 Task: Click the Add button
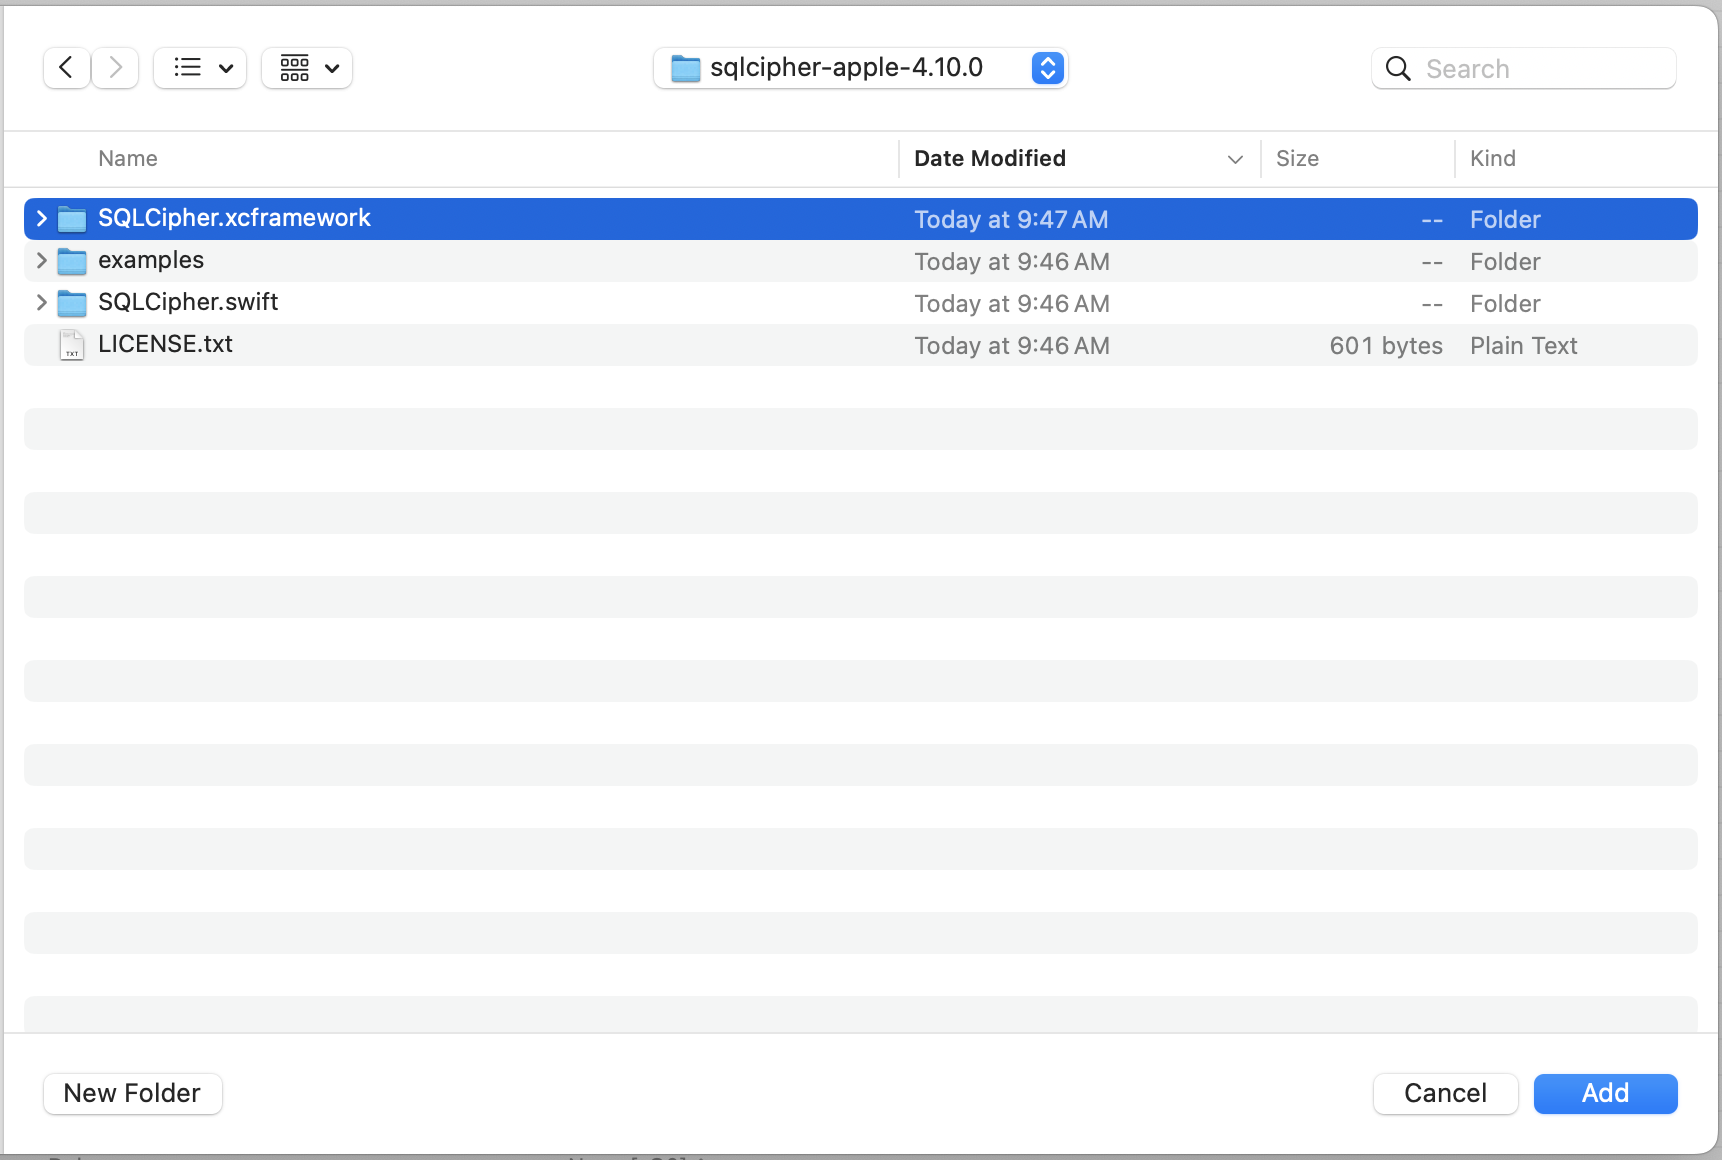click(1605, 1093)
